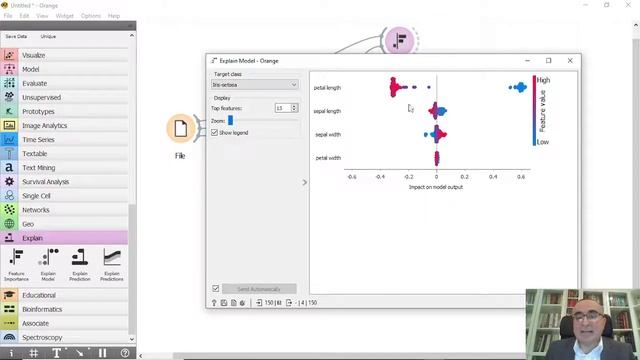The image size is (640, 360).
Task: Open the Help menu
Action: (x=114, y=16)
